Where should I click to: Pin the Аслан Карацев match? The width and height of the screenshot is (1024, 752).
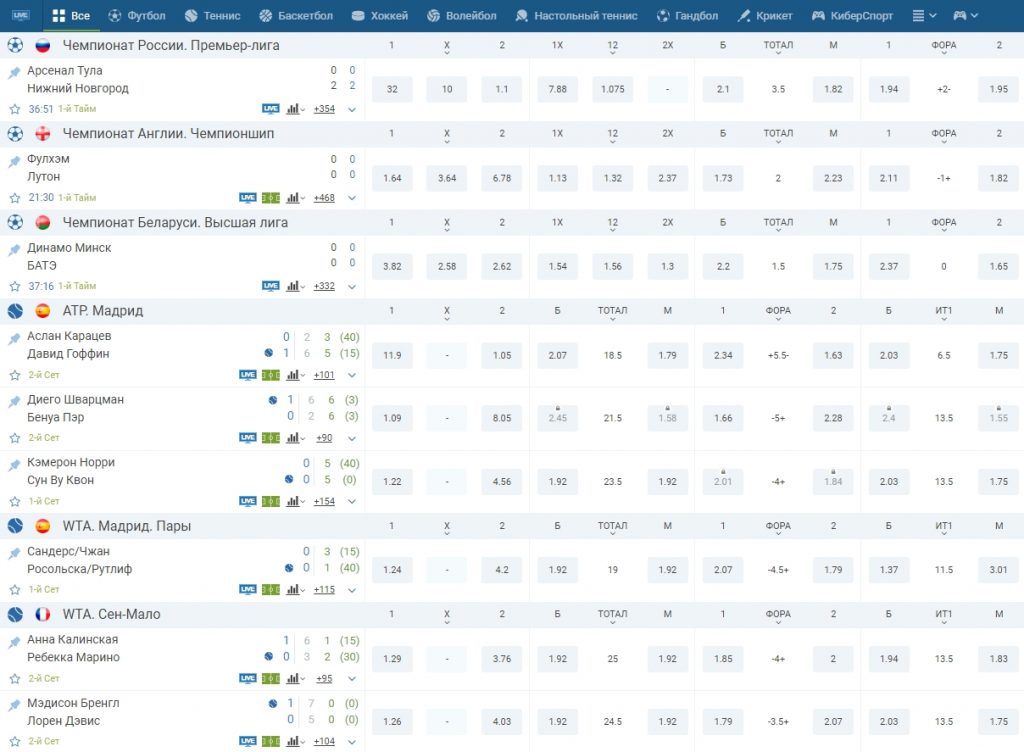[14, 339]
